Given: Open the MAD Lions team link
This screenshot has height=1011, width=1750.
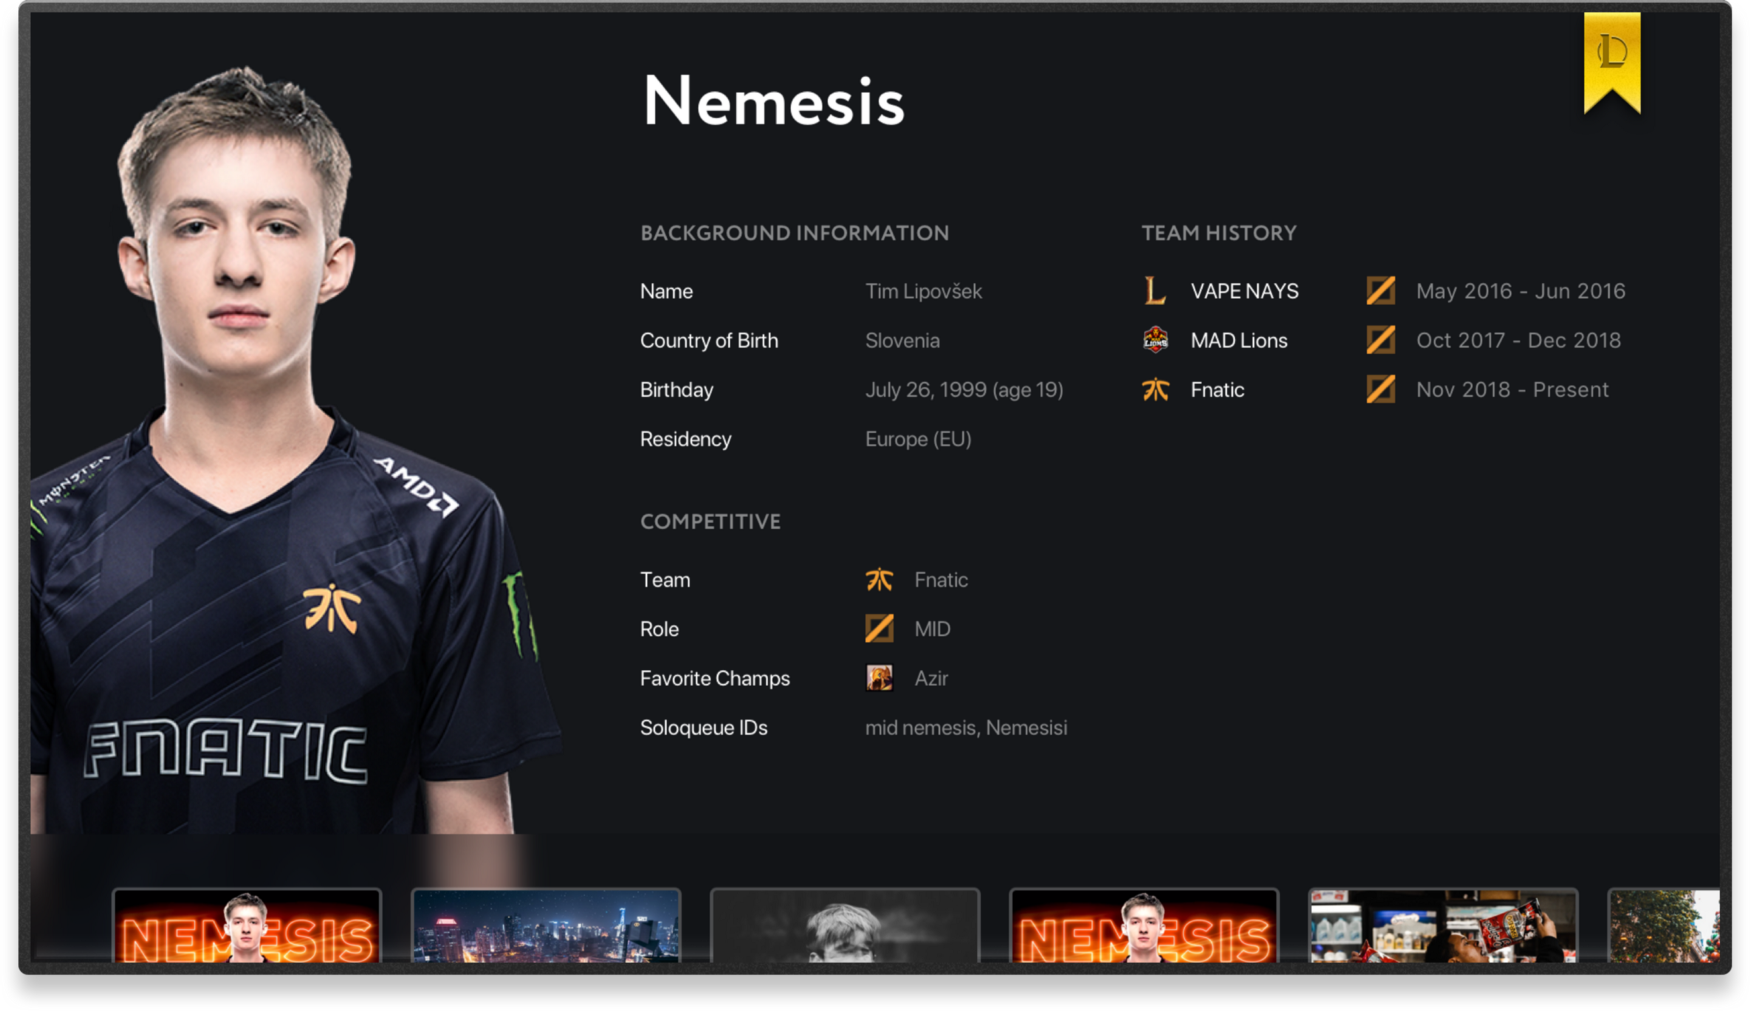Looking at the screenshot, I should [x=1239, y=340].
